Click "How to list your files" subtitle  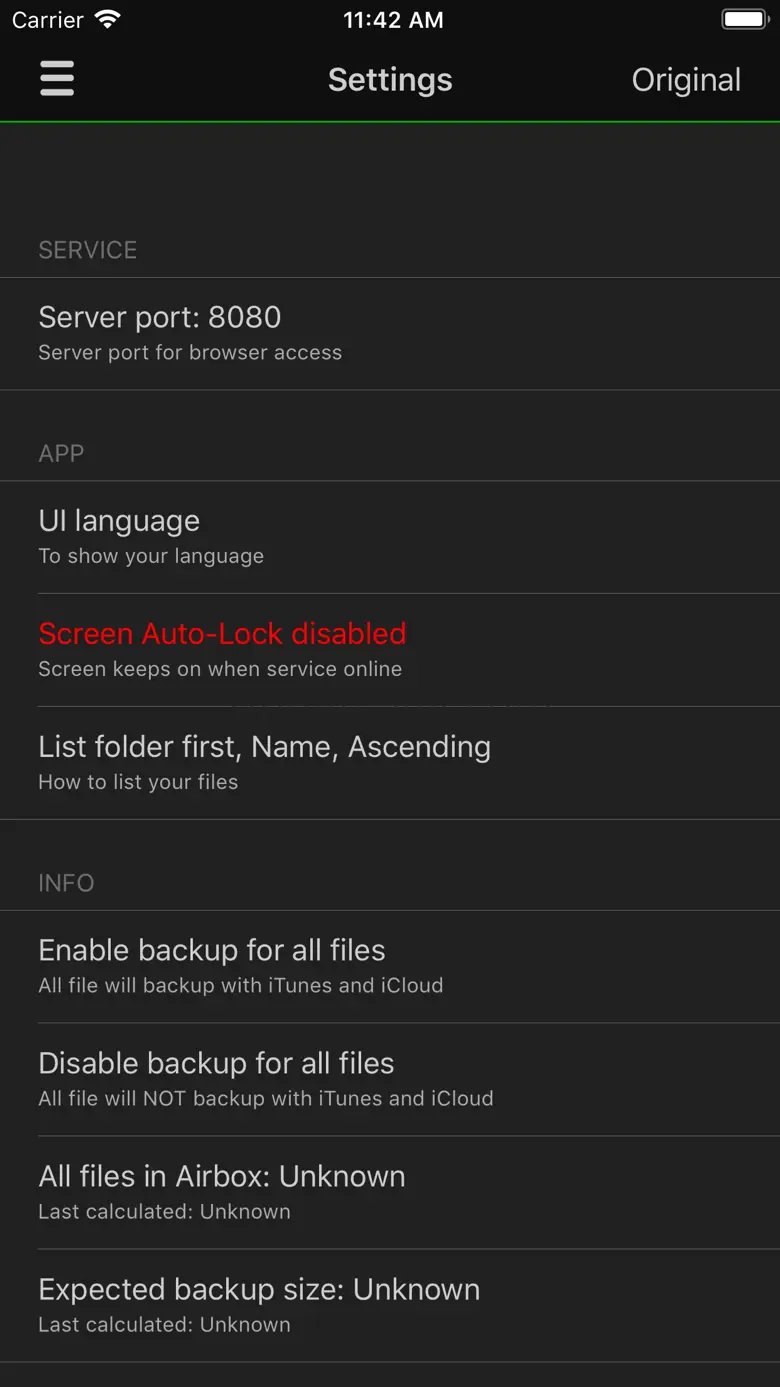click(138, 782)
